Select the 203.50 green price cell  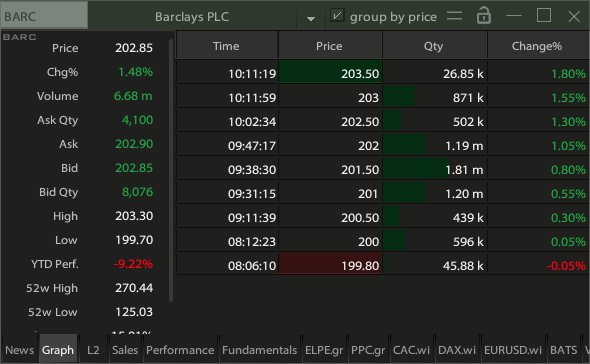pyautogui.click(x=330, y=73)
